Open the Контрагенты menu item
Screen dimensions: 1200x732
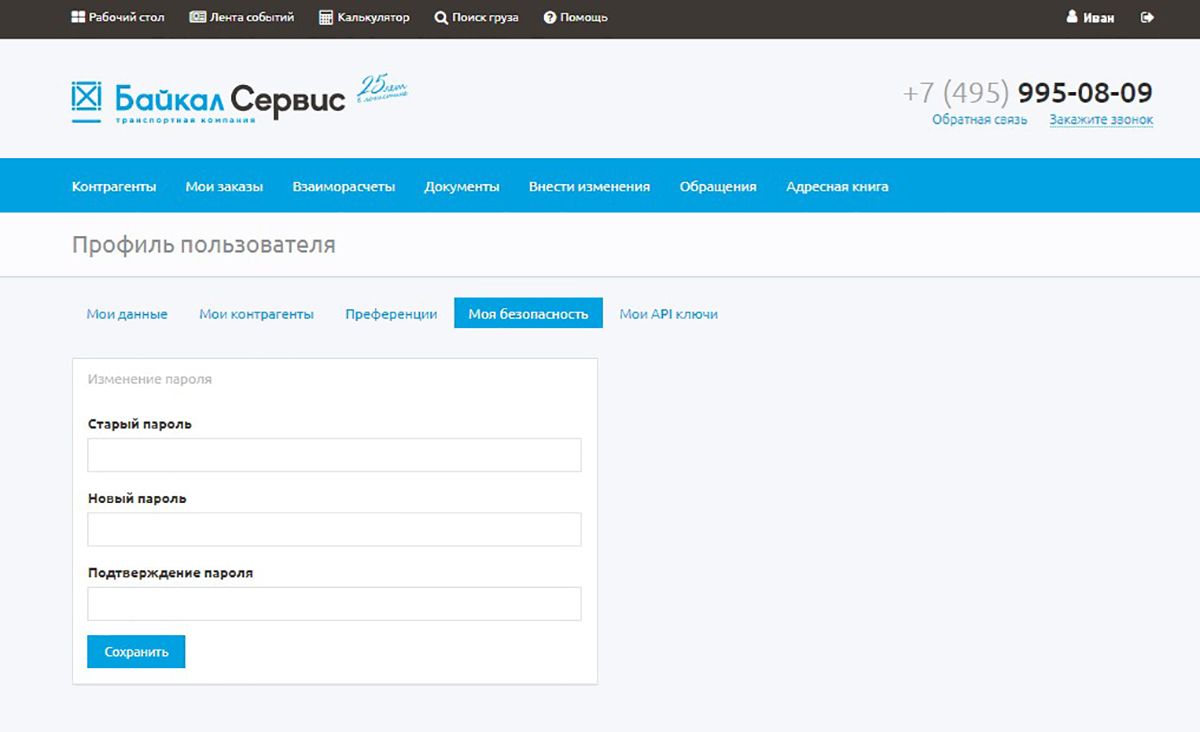click(114, 186)
